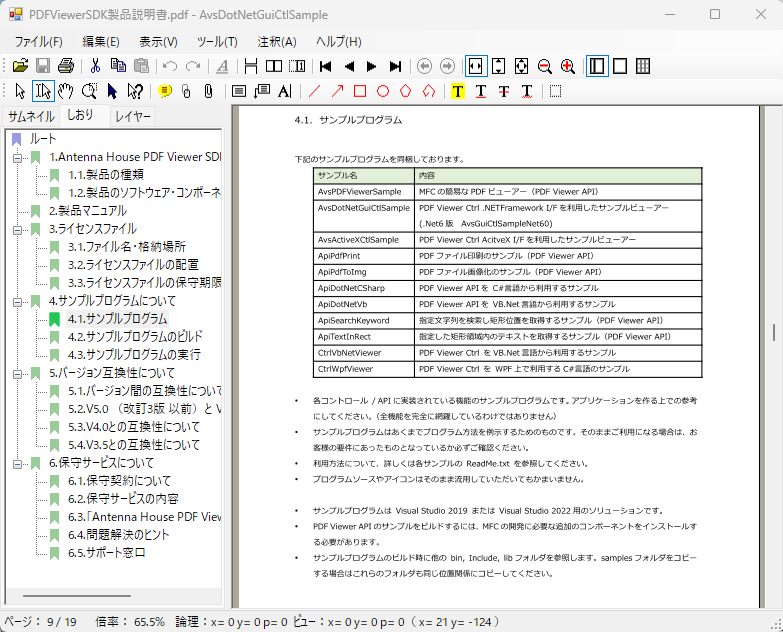Enable the text selection cursor tool
This screenshot has width=783, height=632.
(43, 91)
